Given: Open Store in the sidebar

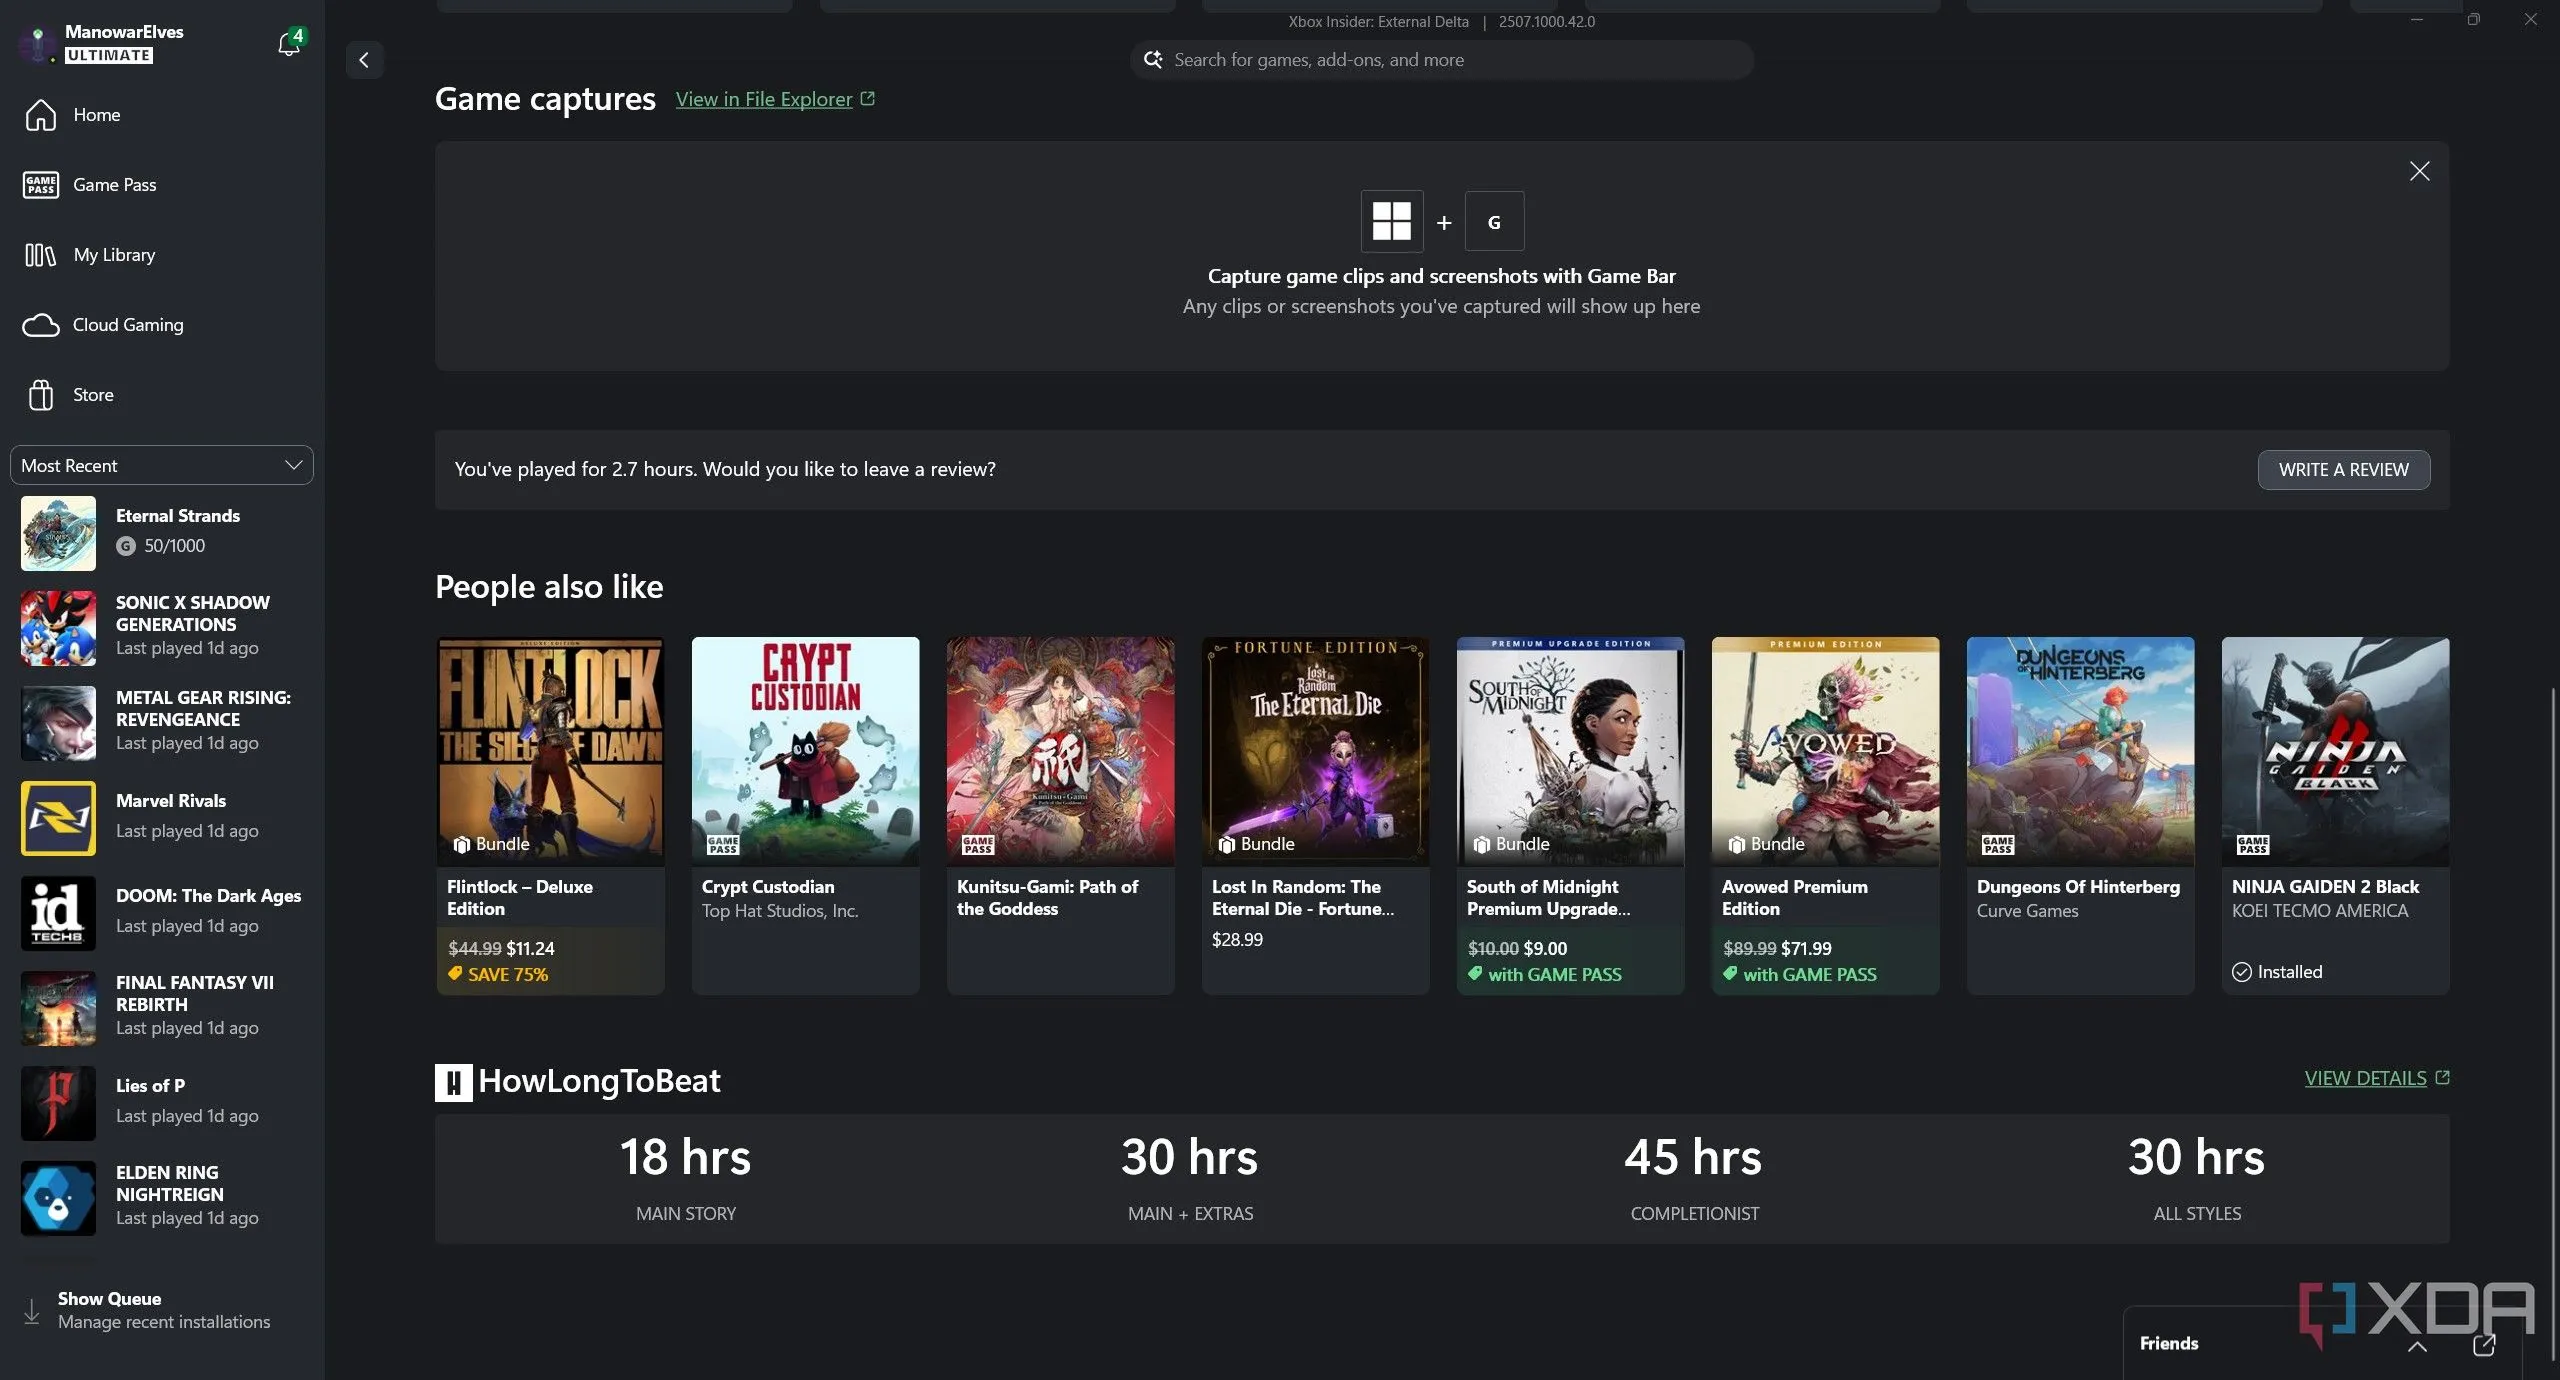Looking at the screenshot, I should point(162,395).
